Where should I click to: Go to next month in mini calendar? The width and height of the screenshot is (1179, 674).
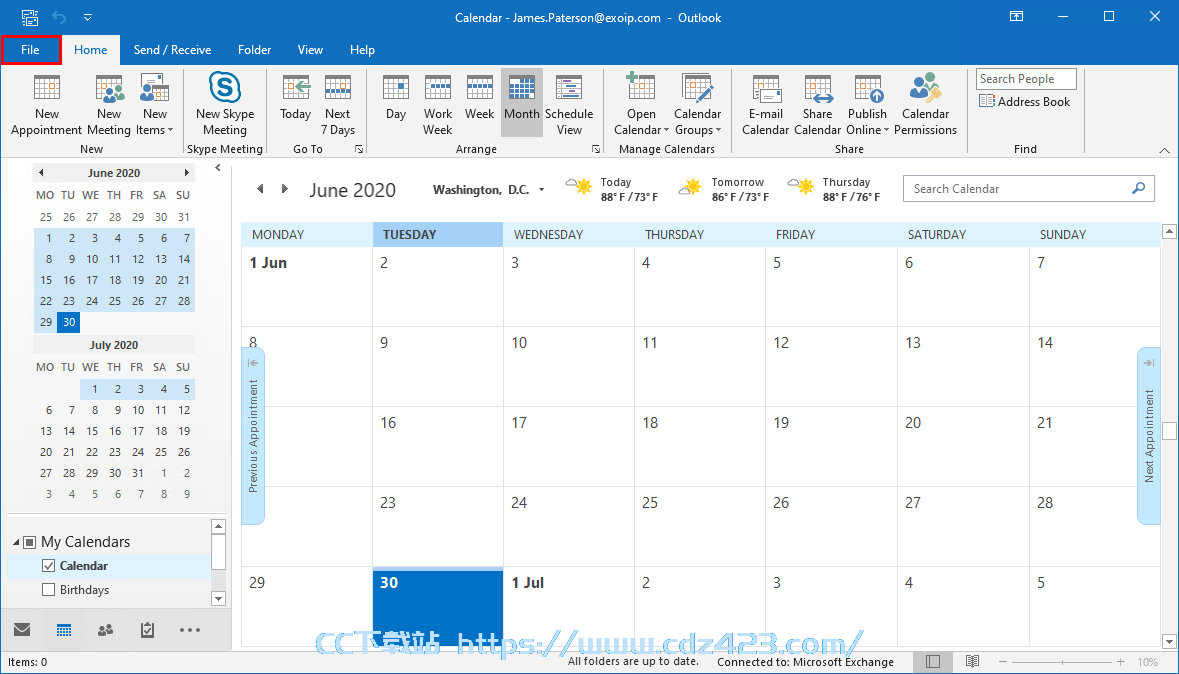[186, 173]
